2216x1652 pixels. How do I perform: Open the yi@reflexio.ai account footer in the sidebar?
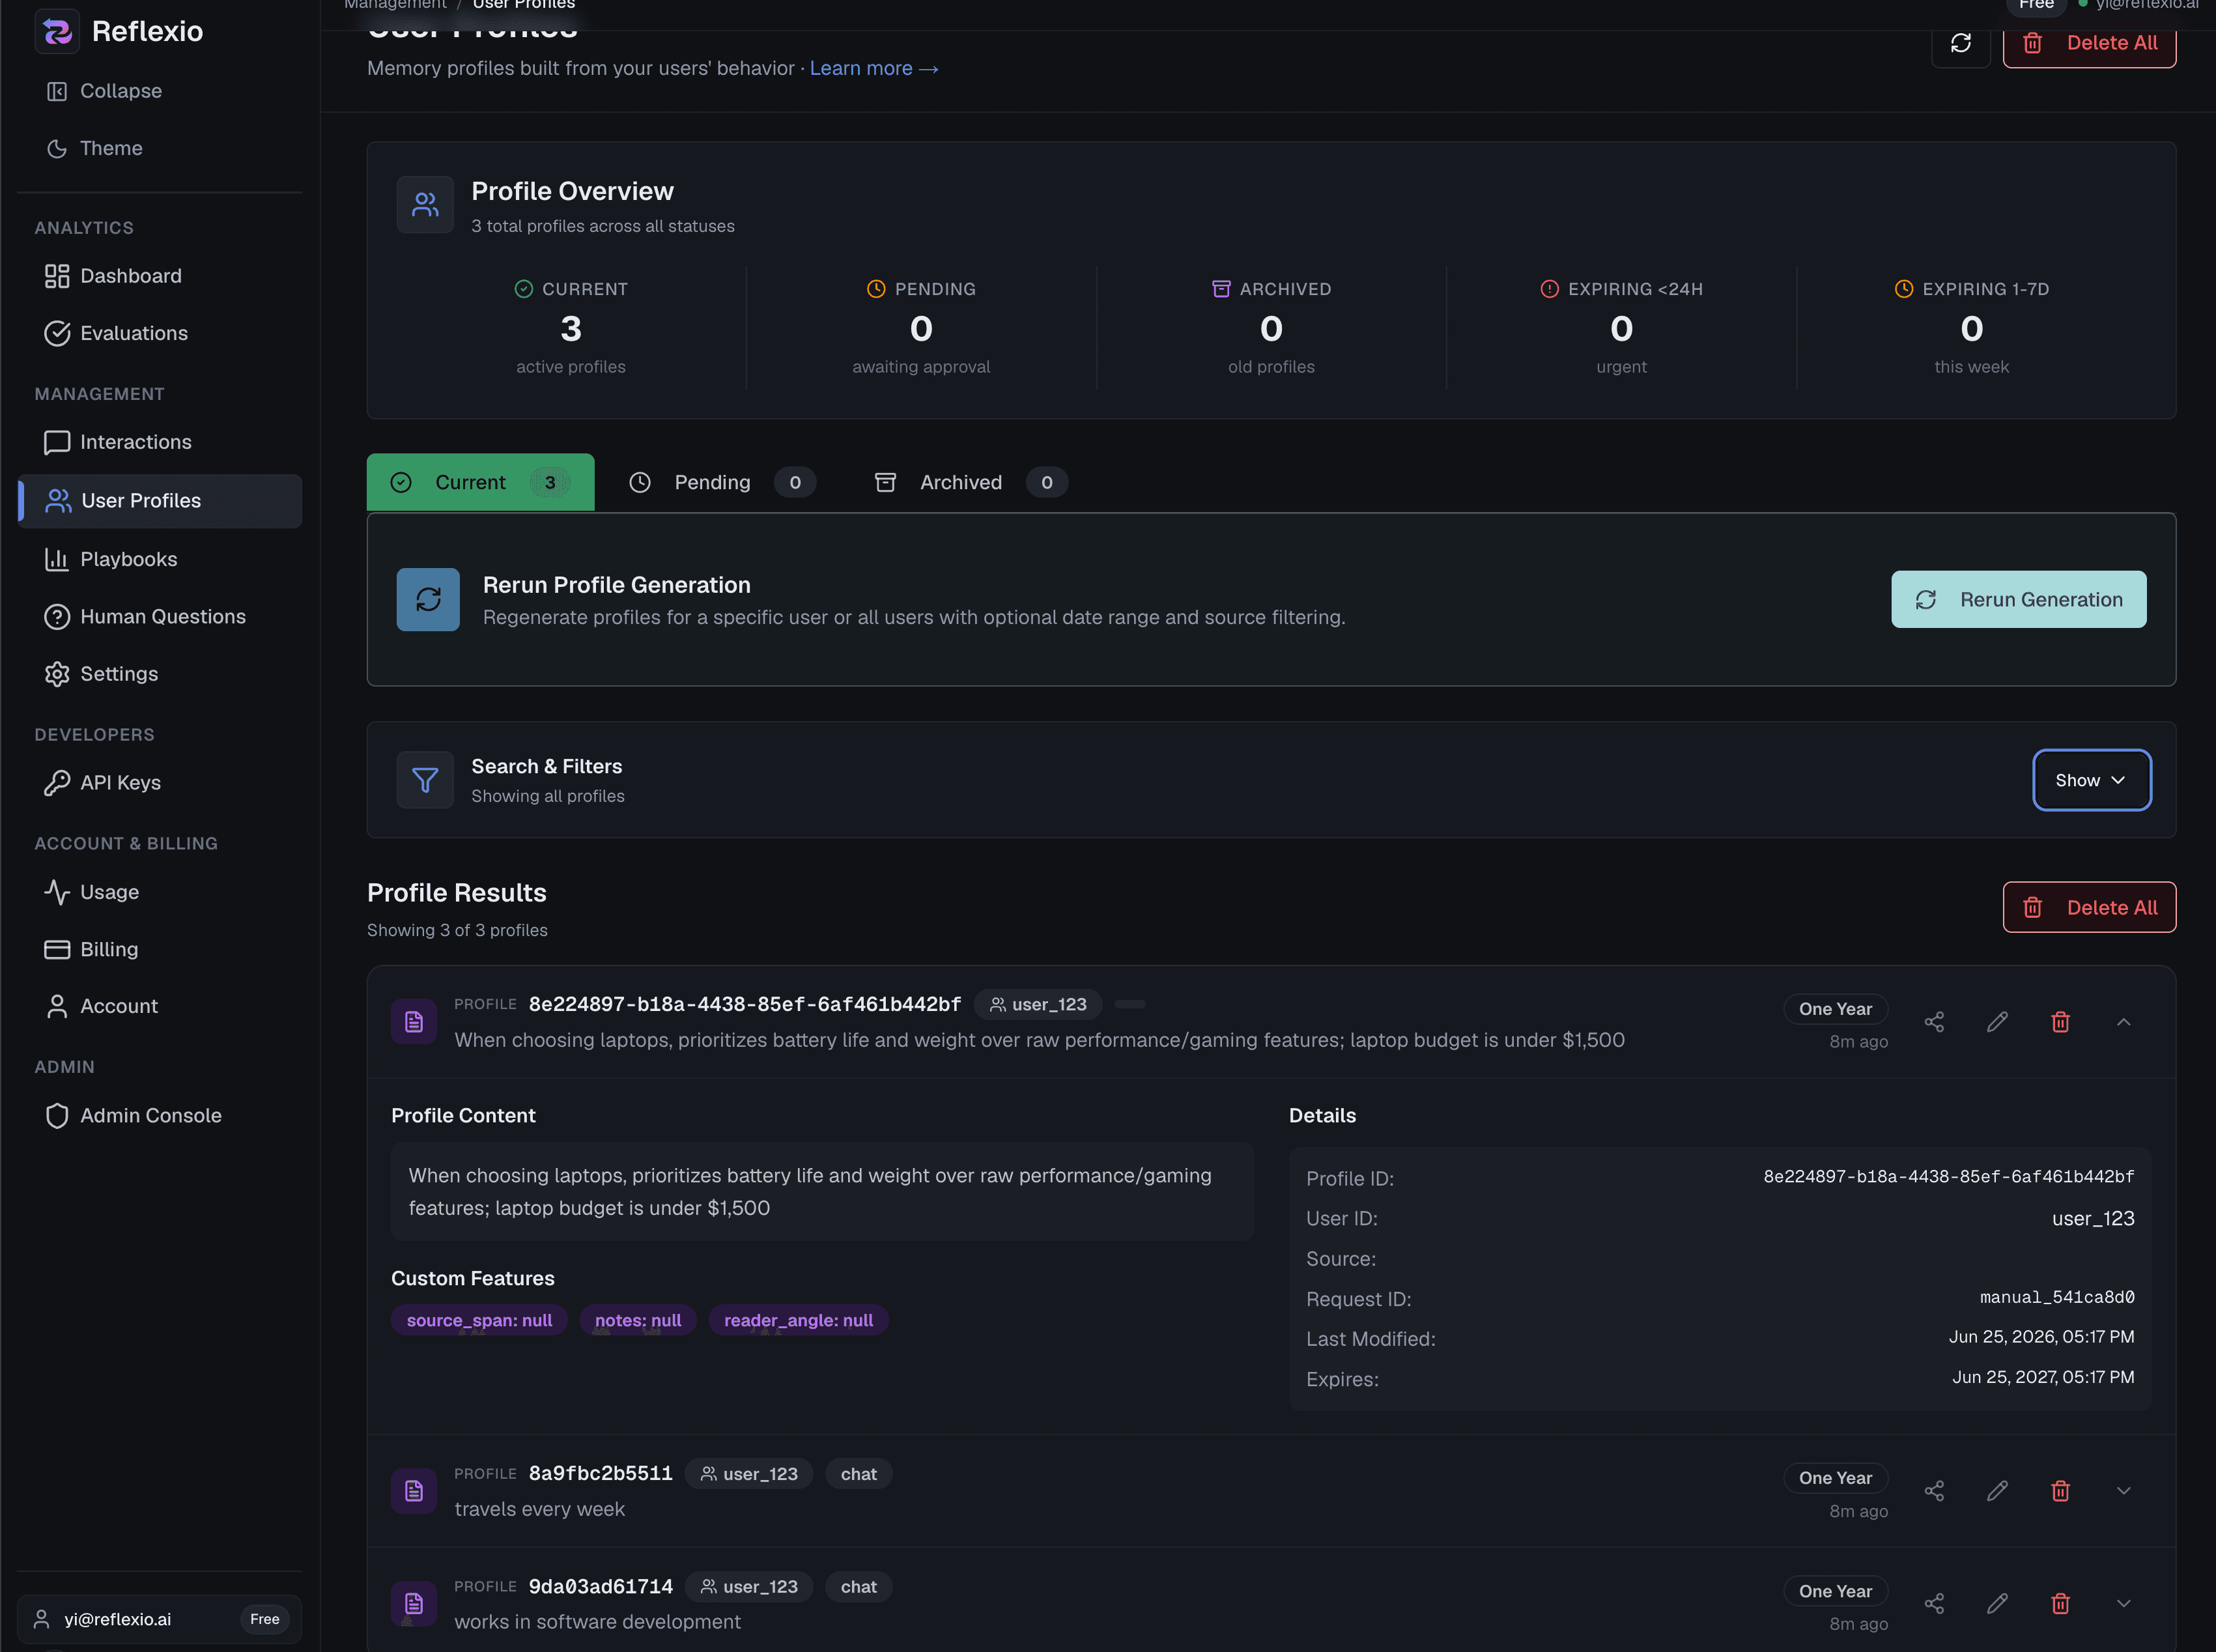point(160,1618)
